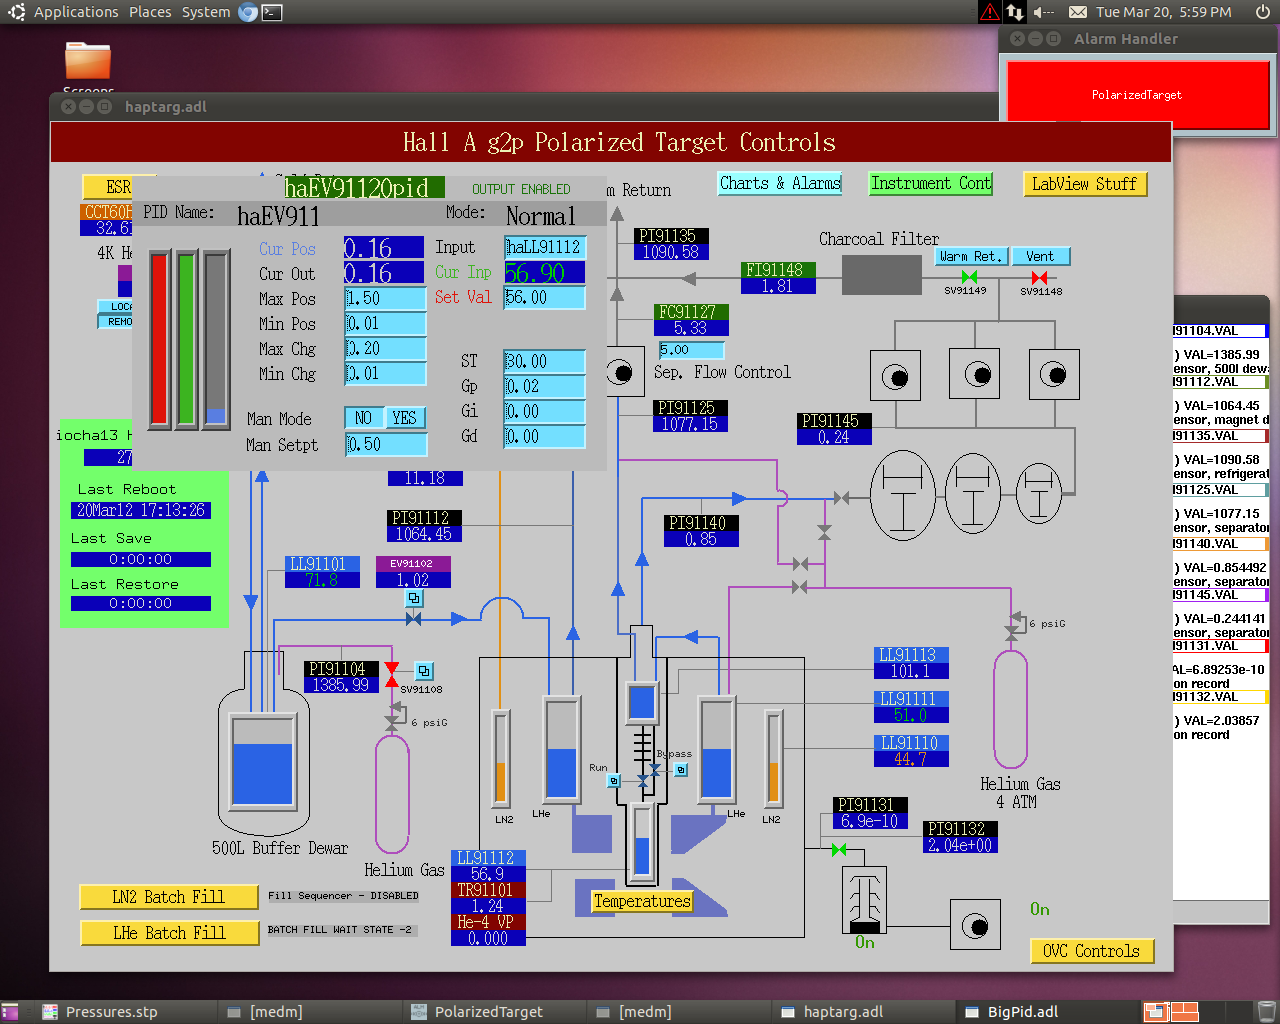
Task: Click Gp field showing 0.02
Action: [544, 386]
